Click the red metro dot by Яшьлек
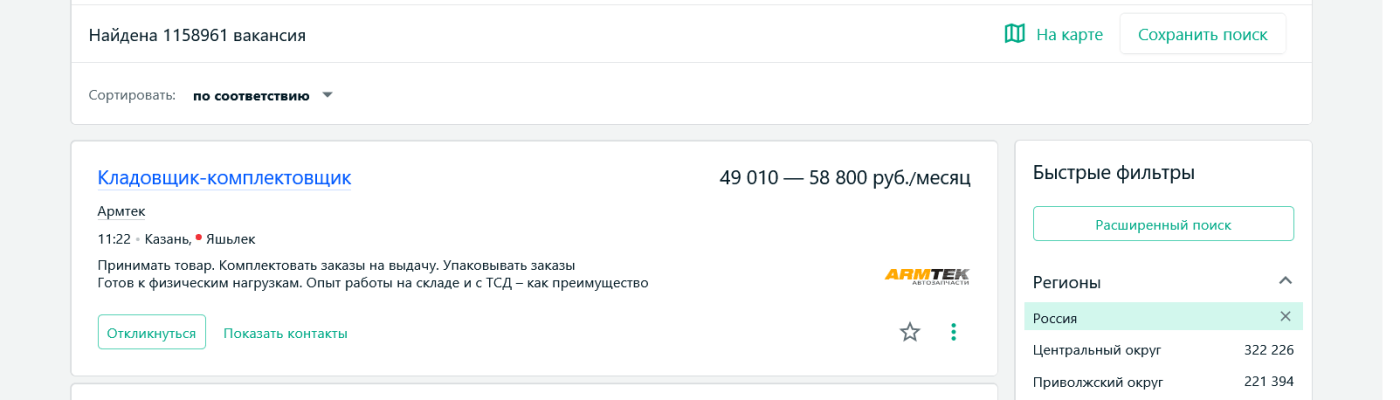 coord(199,238)
